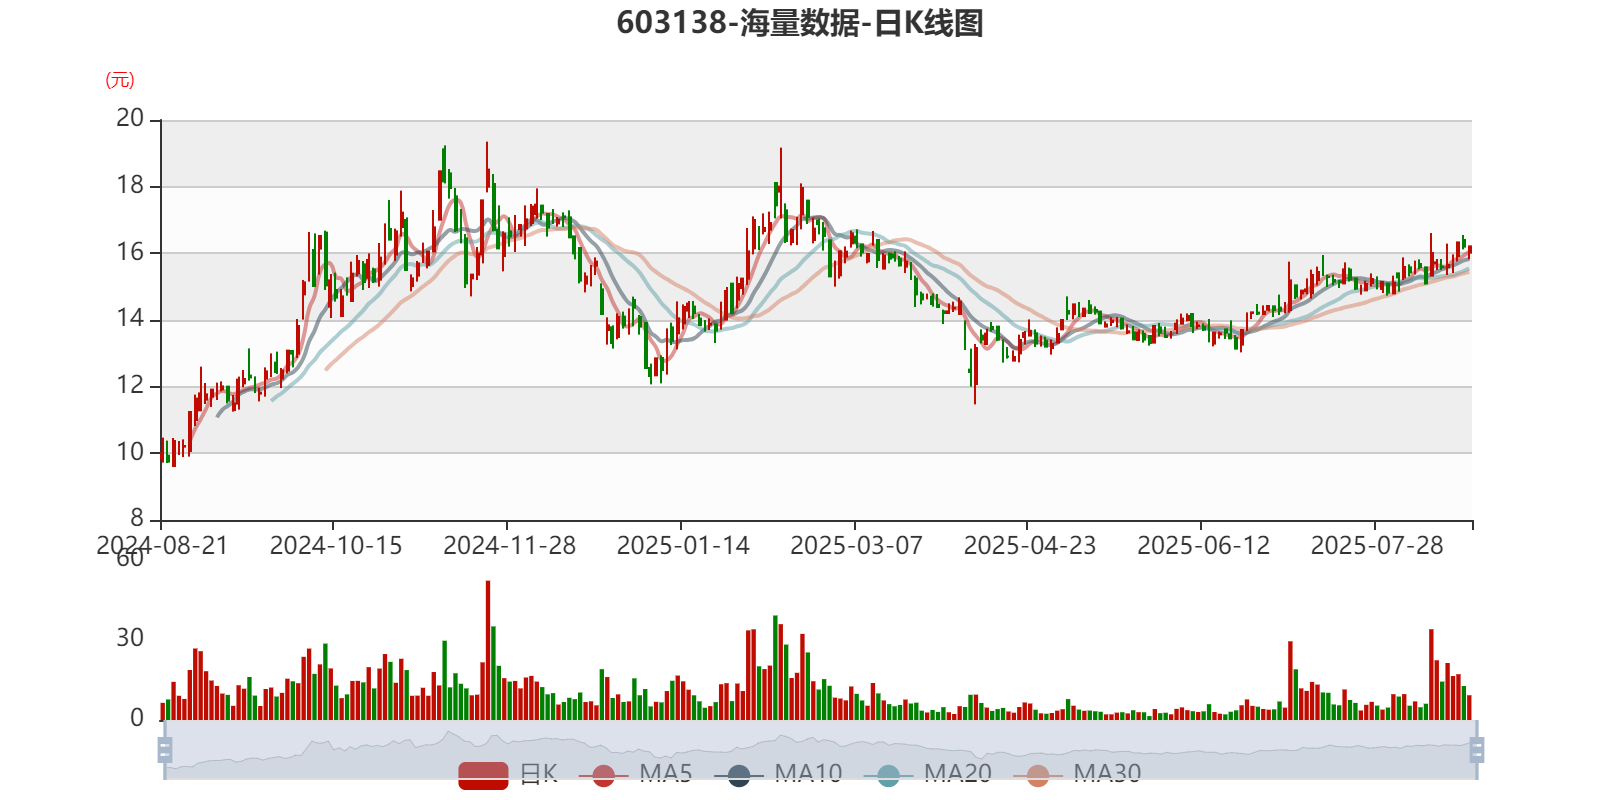This screenshot has height=800, width=1600.
Task: Click the 14 price axis label
Action: (130, 319)
